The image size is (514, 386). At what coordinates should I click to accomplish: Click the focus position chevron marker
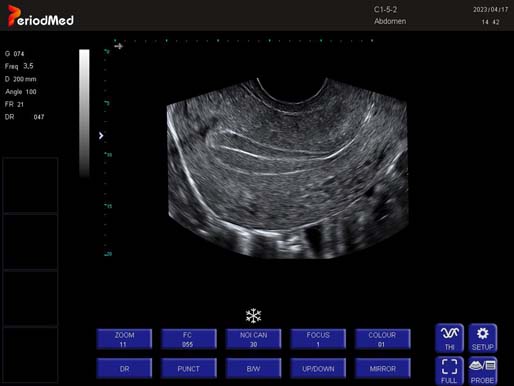pos(101,136)
